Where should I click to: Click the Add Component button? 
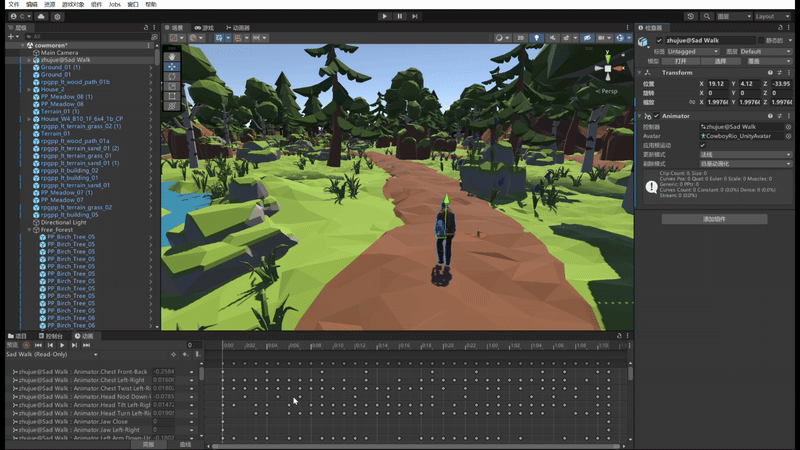pyautogui.click(x=715, y=219)
